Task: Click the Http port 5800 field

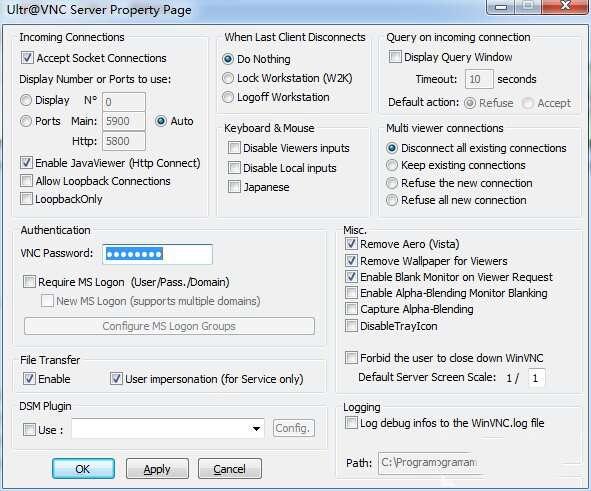Action: [x=124, y=141]
